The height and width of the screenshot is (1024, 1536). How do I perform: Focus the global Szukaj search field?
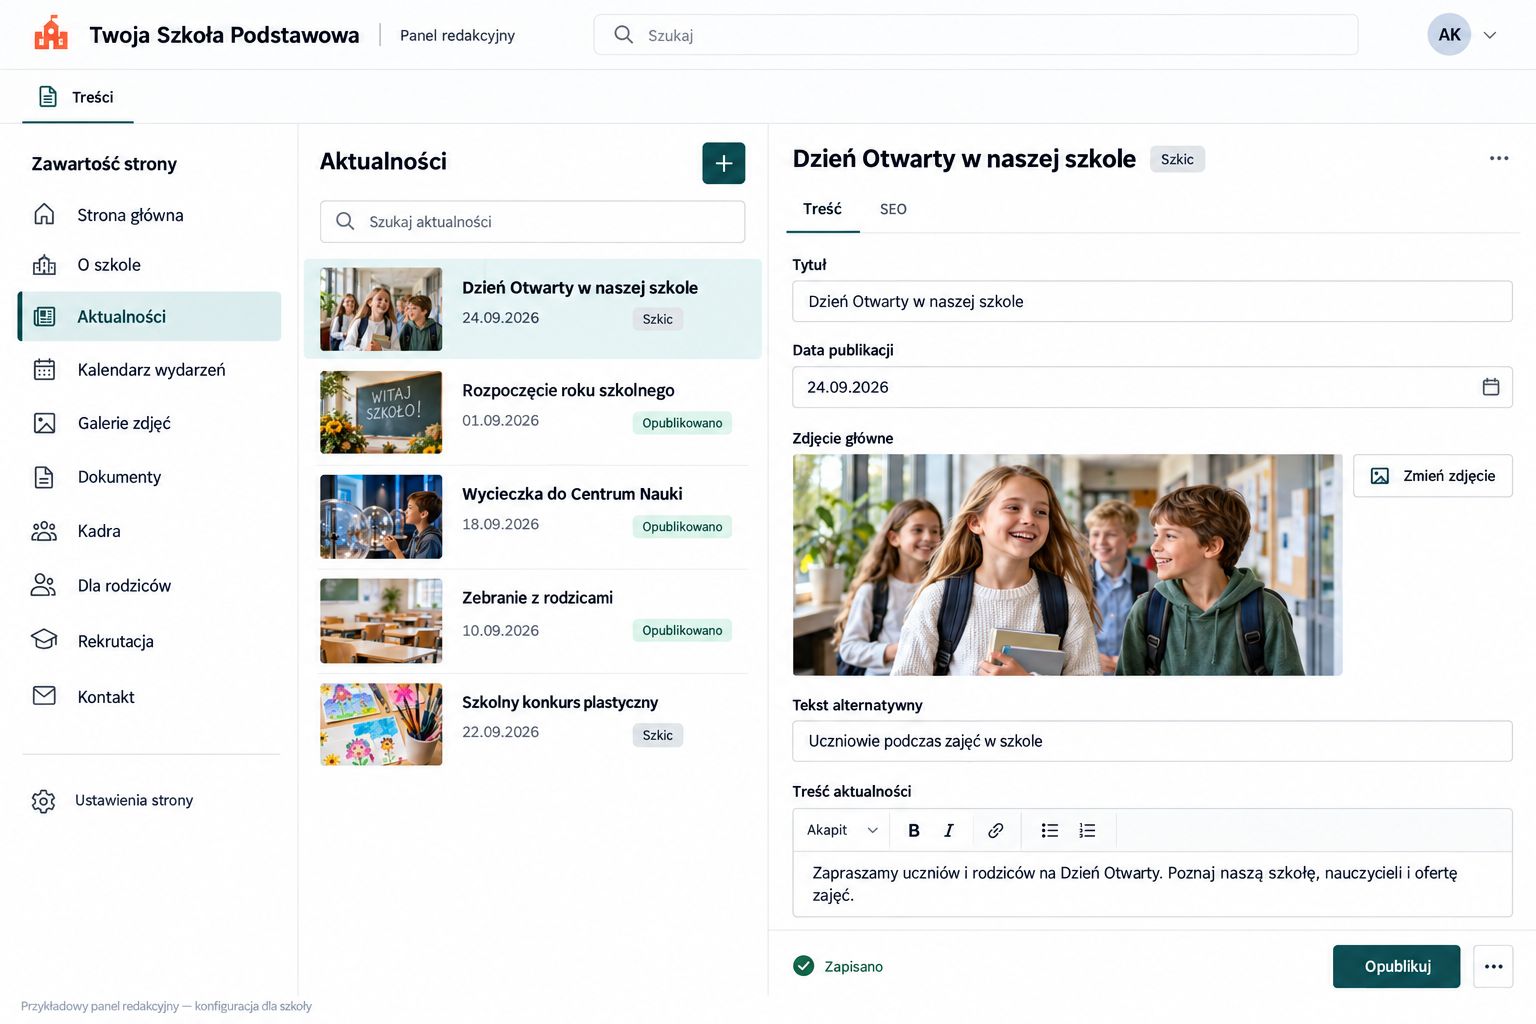coord(976,35)
